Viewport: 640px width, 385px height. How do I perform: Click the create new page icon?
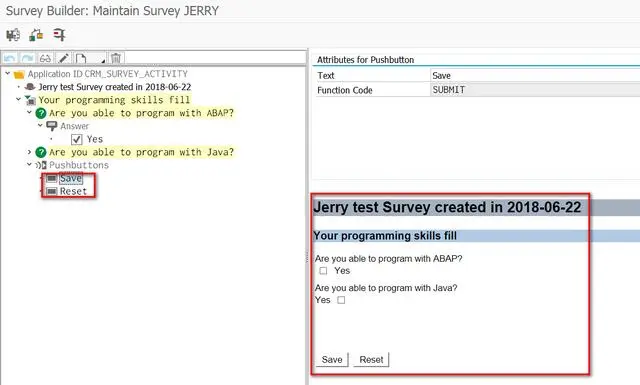pyautogui.click(x=81, y=58)
